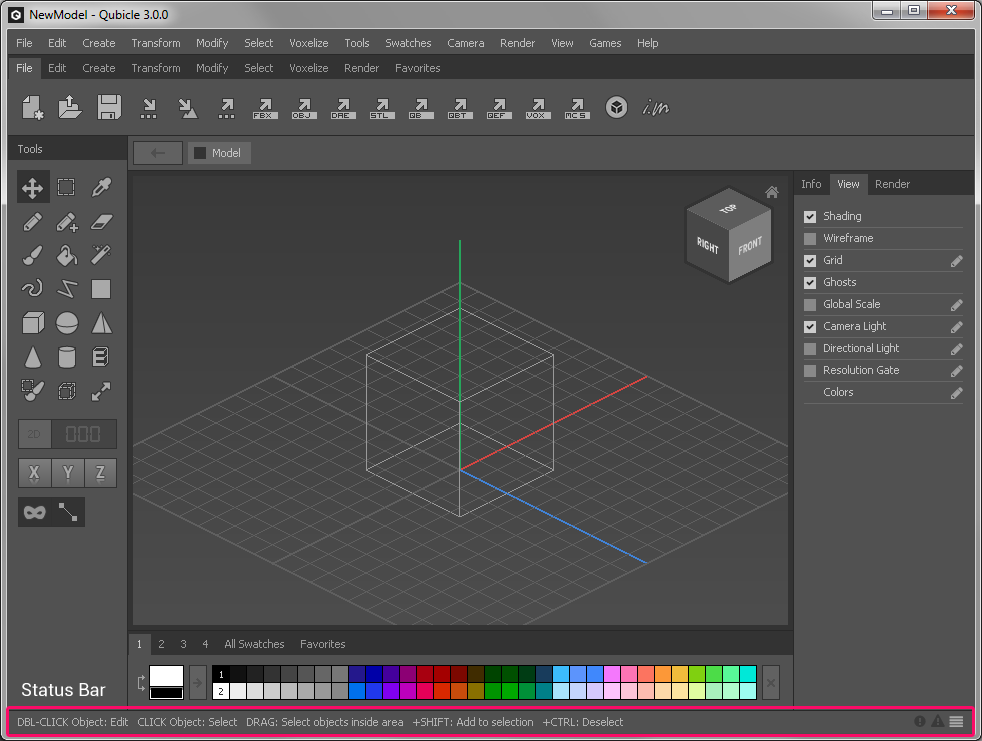This screenshot has height=741, width=982.
Task: Choose the Paint Bucket fill tool
Action: pyautogui.click(x=67, y=255)
